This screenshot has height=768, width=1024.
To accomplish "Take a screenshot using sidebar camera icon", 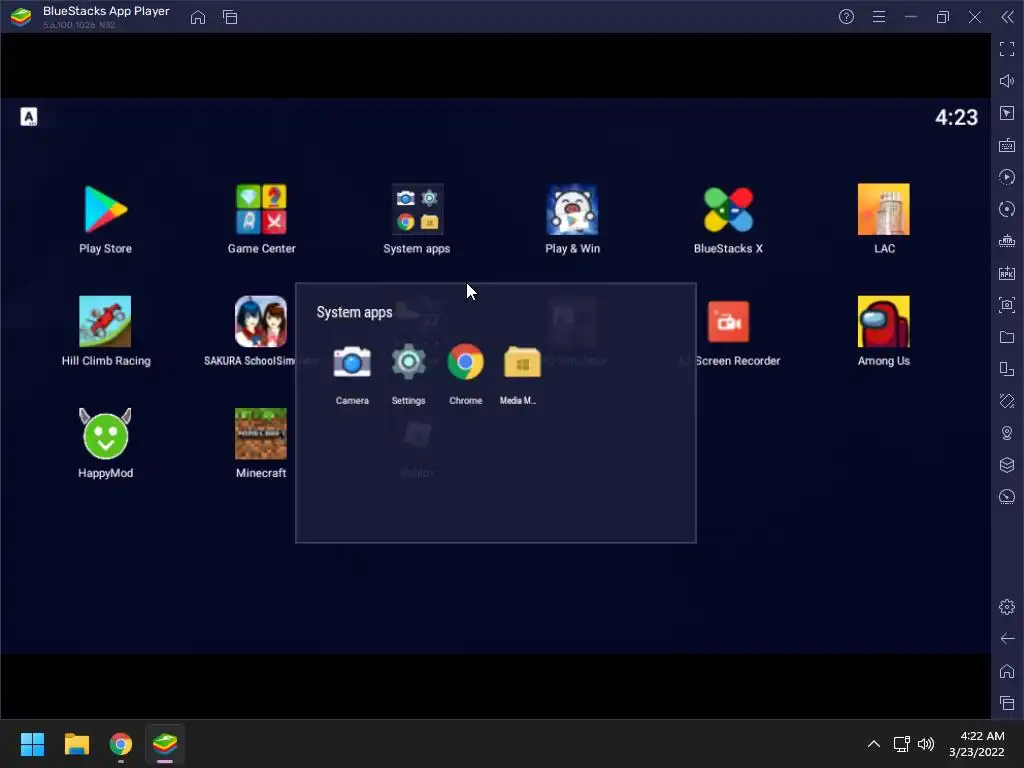I will click(1007, 305).
